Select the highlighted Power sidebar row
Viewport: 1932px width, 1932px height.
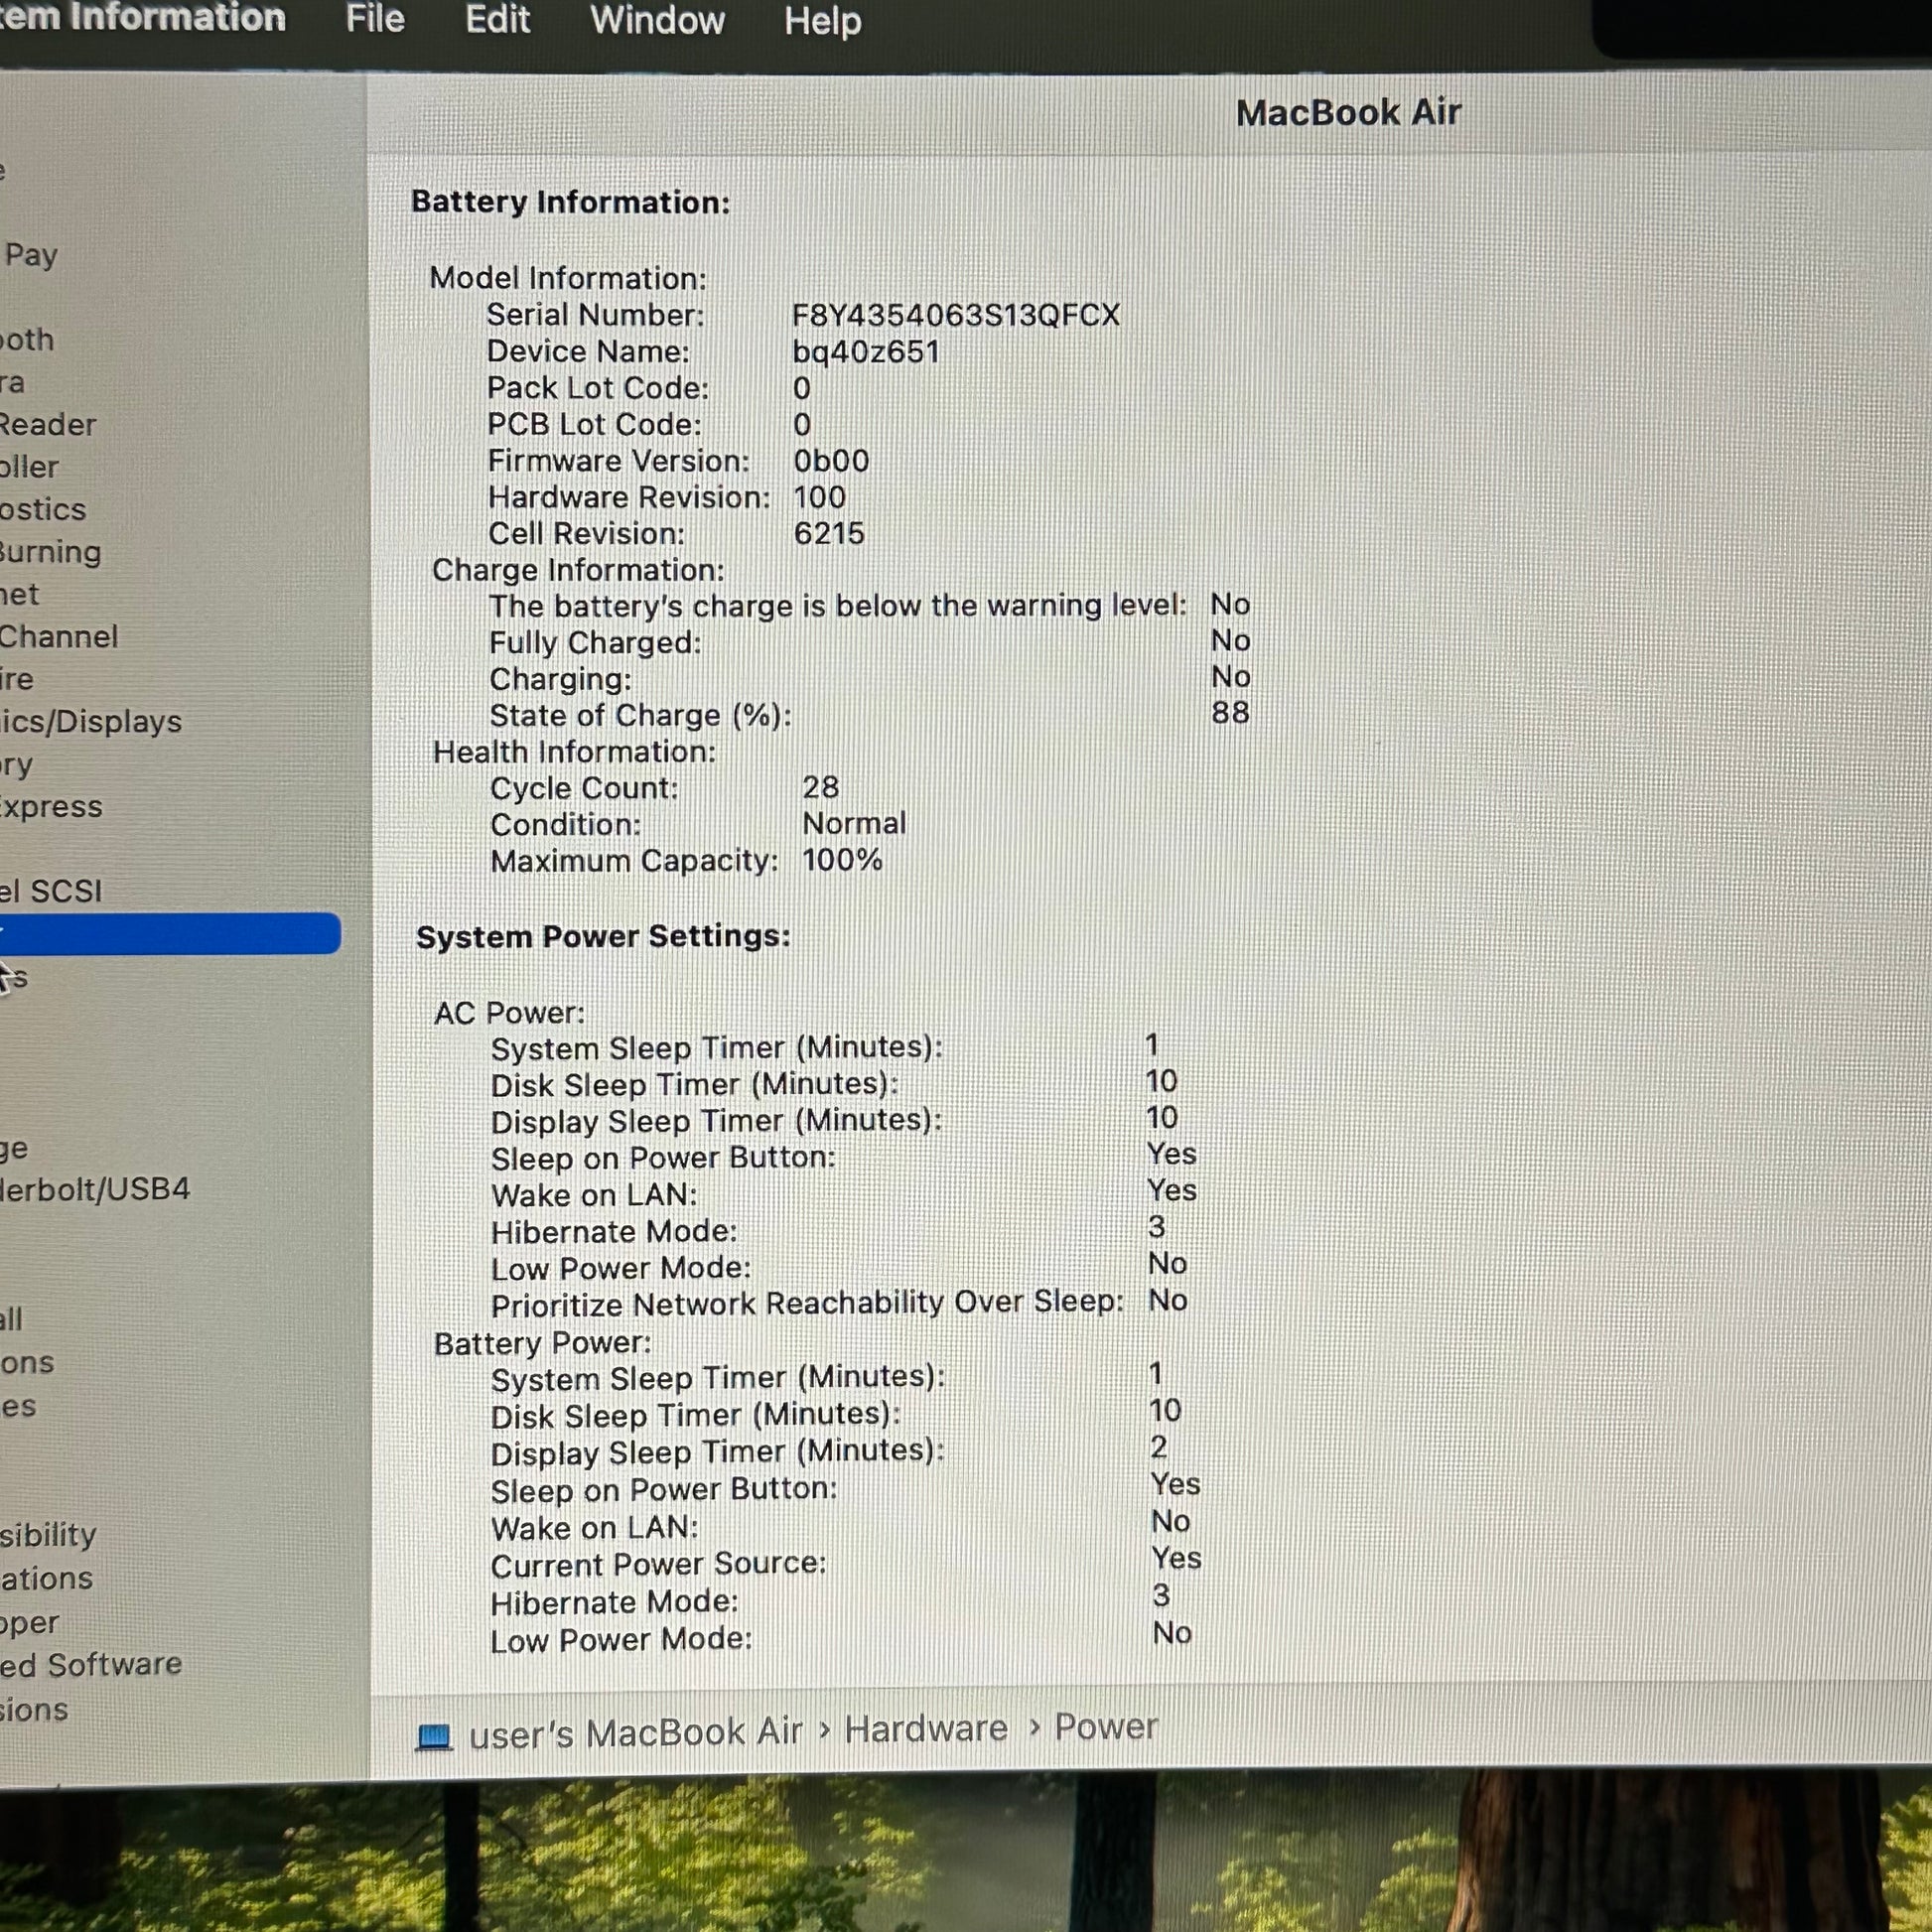pyautogui.click(x=170, y=933)
